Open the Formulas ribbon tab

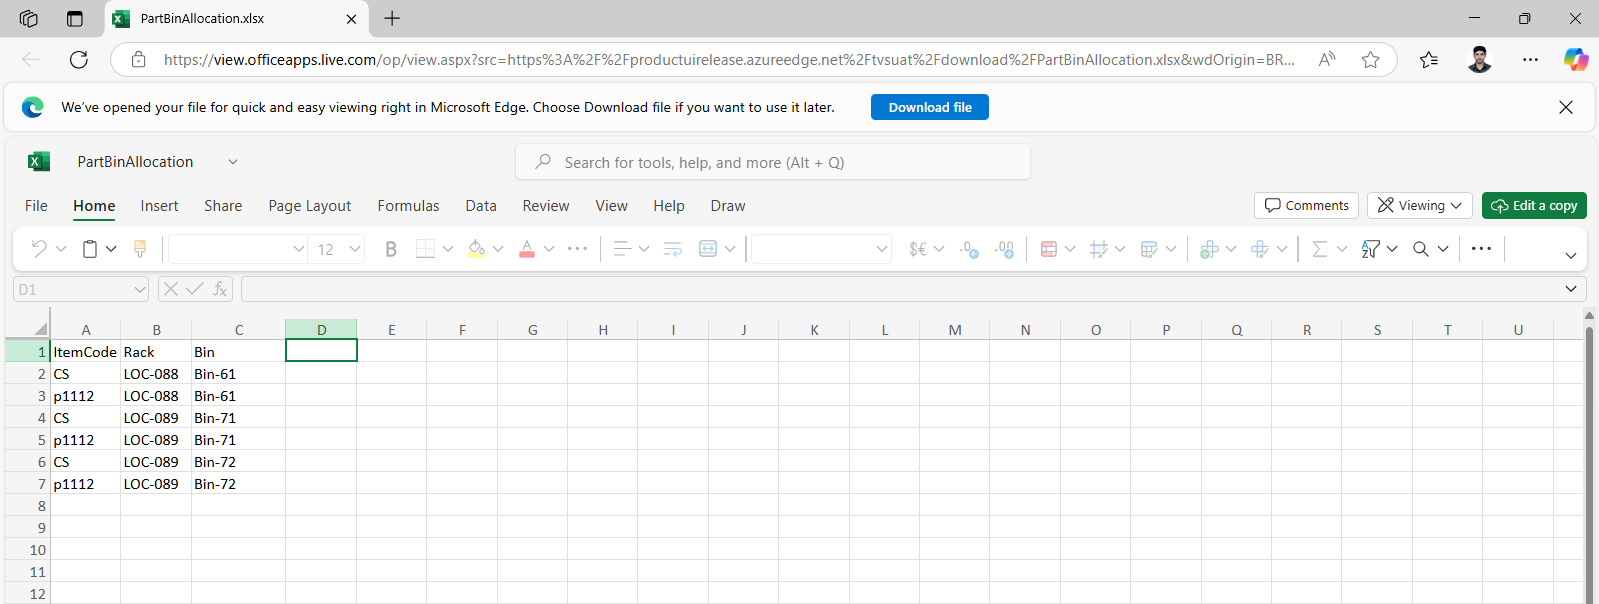408,205
